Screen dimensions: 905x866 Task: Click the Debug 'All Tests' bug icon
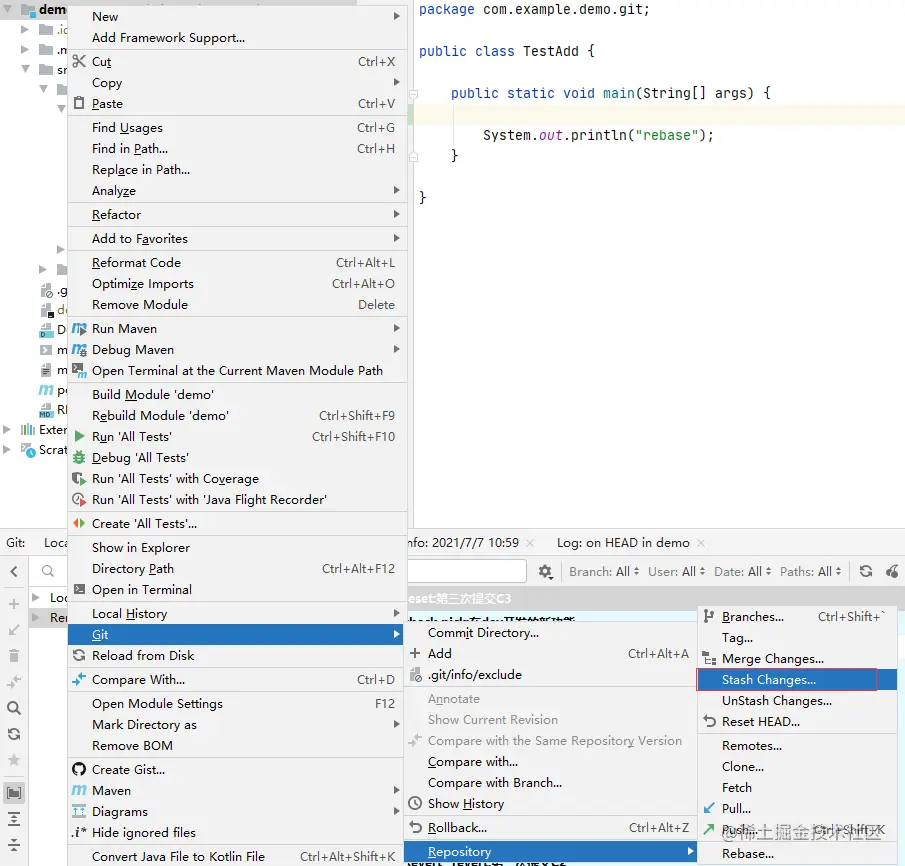79,457
